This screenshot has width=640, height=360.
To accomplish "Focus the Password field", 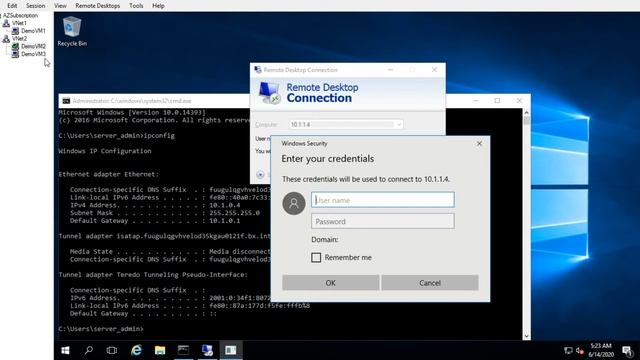I will point(382,221).
